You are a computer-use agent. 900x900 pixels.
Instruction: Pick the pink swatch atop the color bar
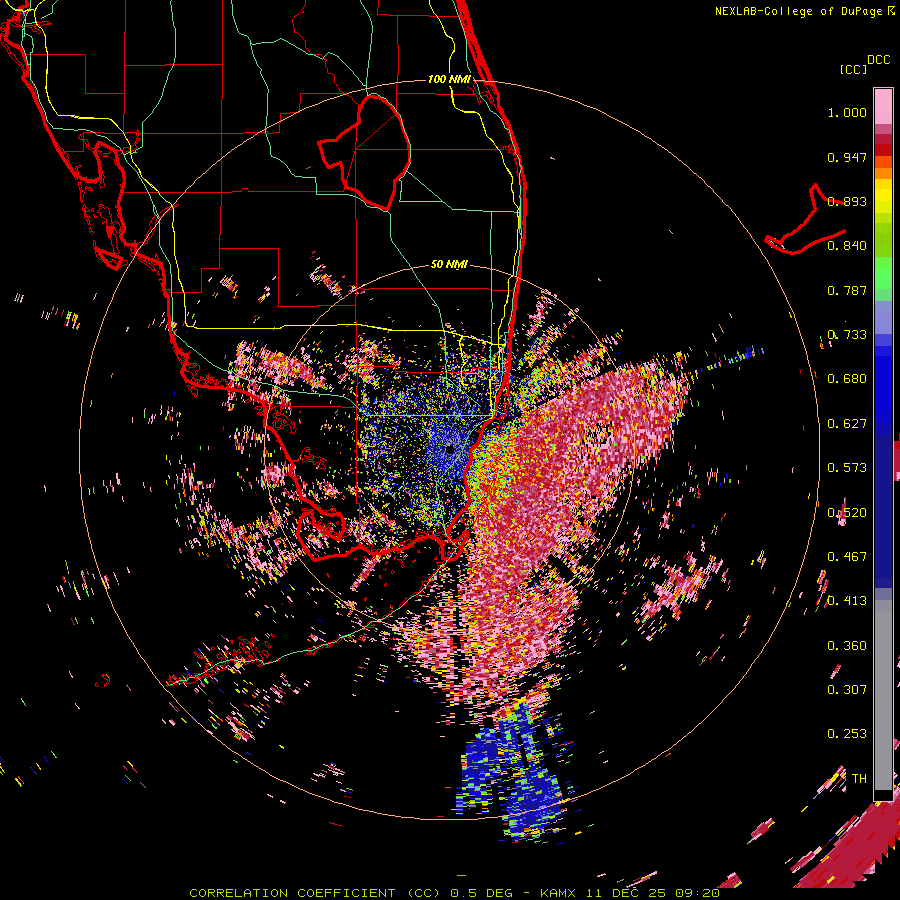[883, 106]
